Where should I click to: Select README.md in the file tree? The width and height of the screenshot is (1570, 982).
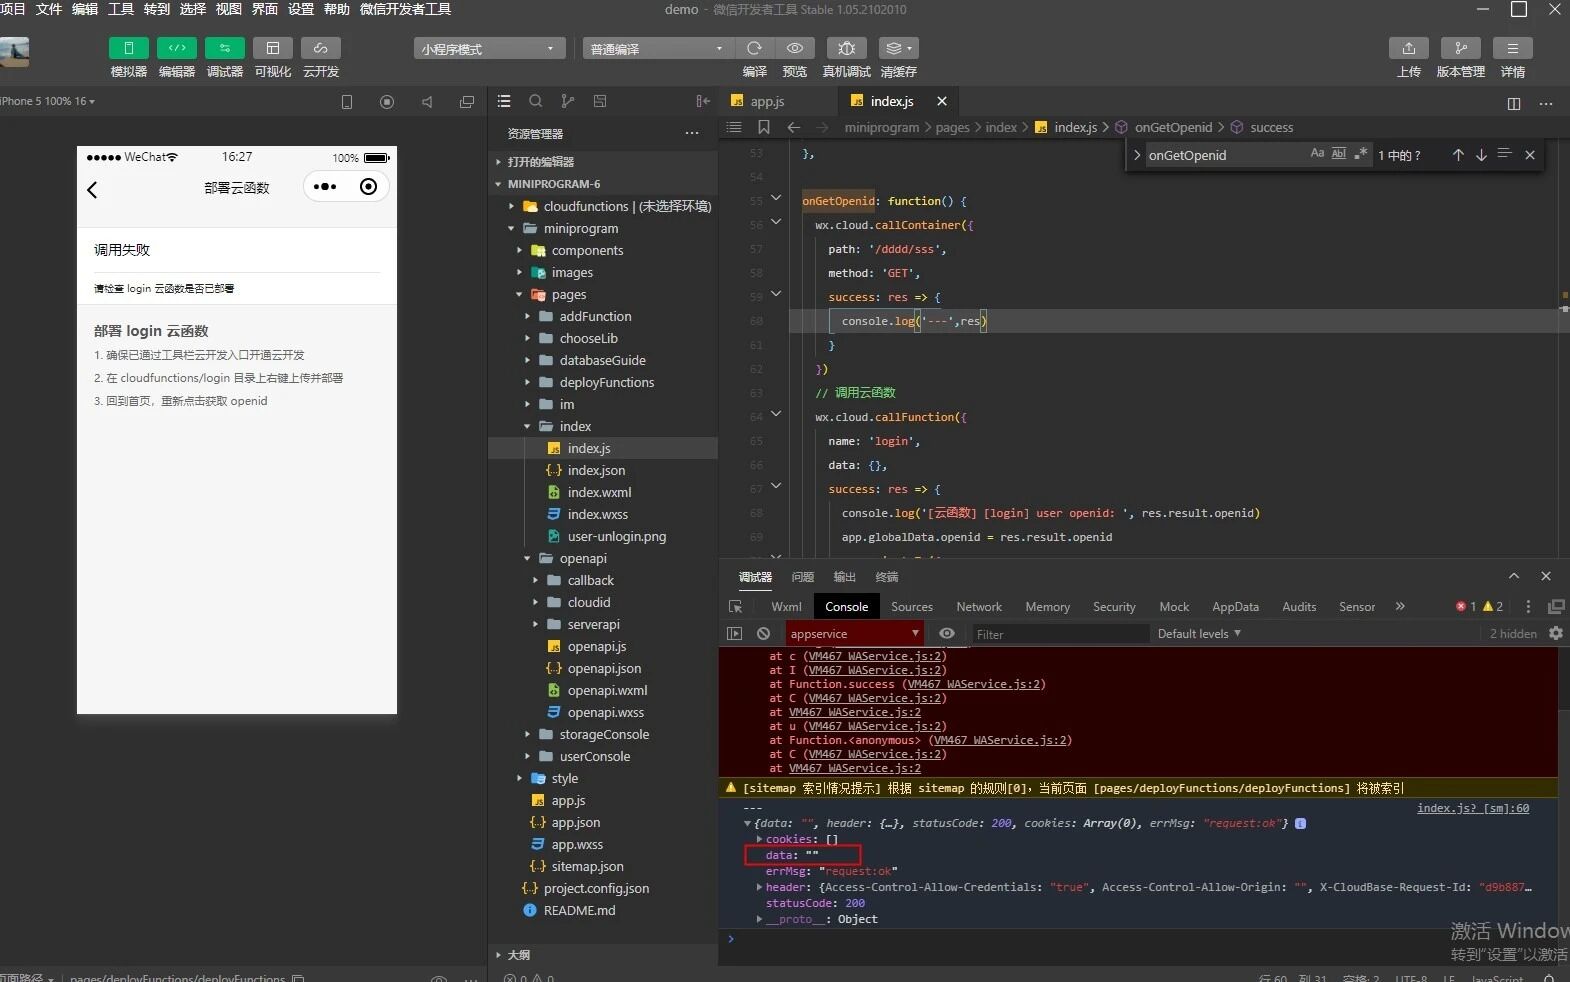579,910
